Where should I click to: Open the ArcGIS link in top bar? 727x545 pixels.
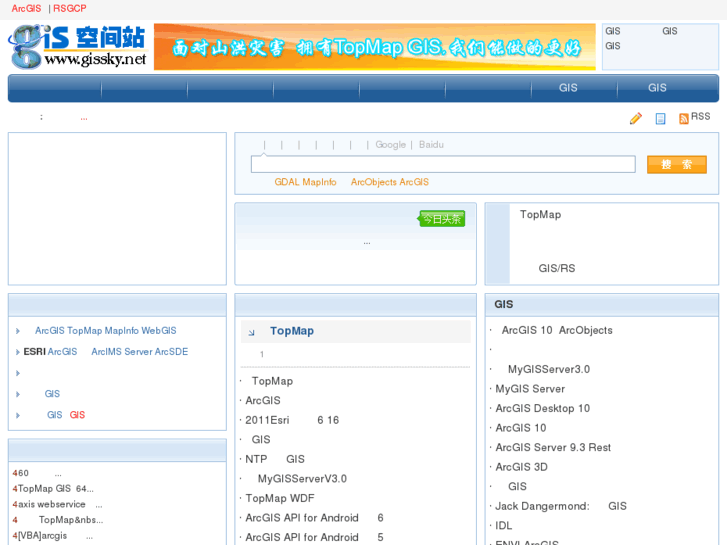click(26, 8)
